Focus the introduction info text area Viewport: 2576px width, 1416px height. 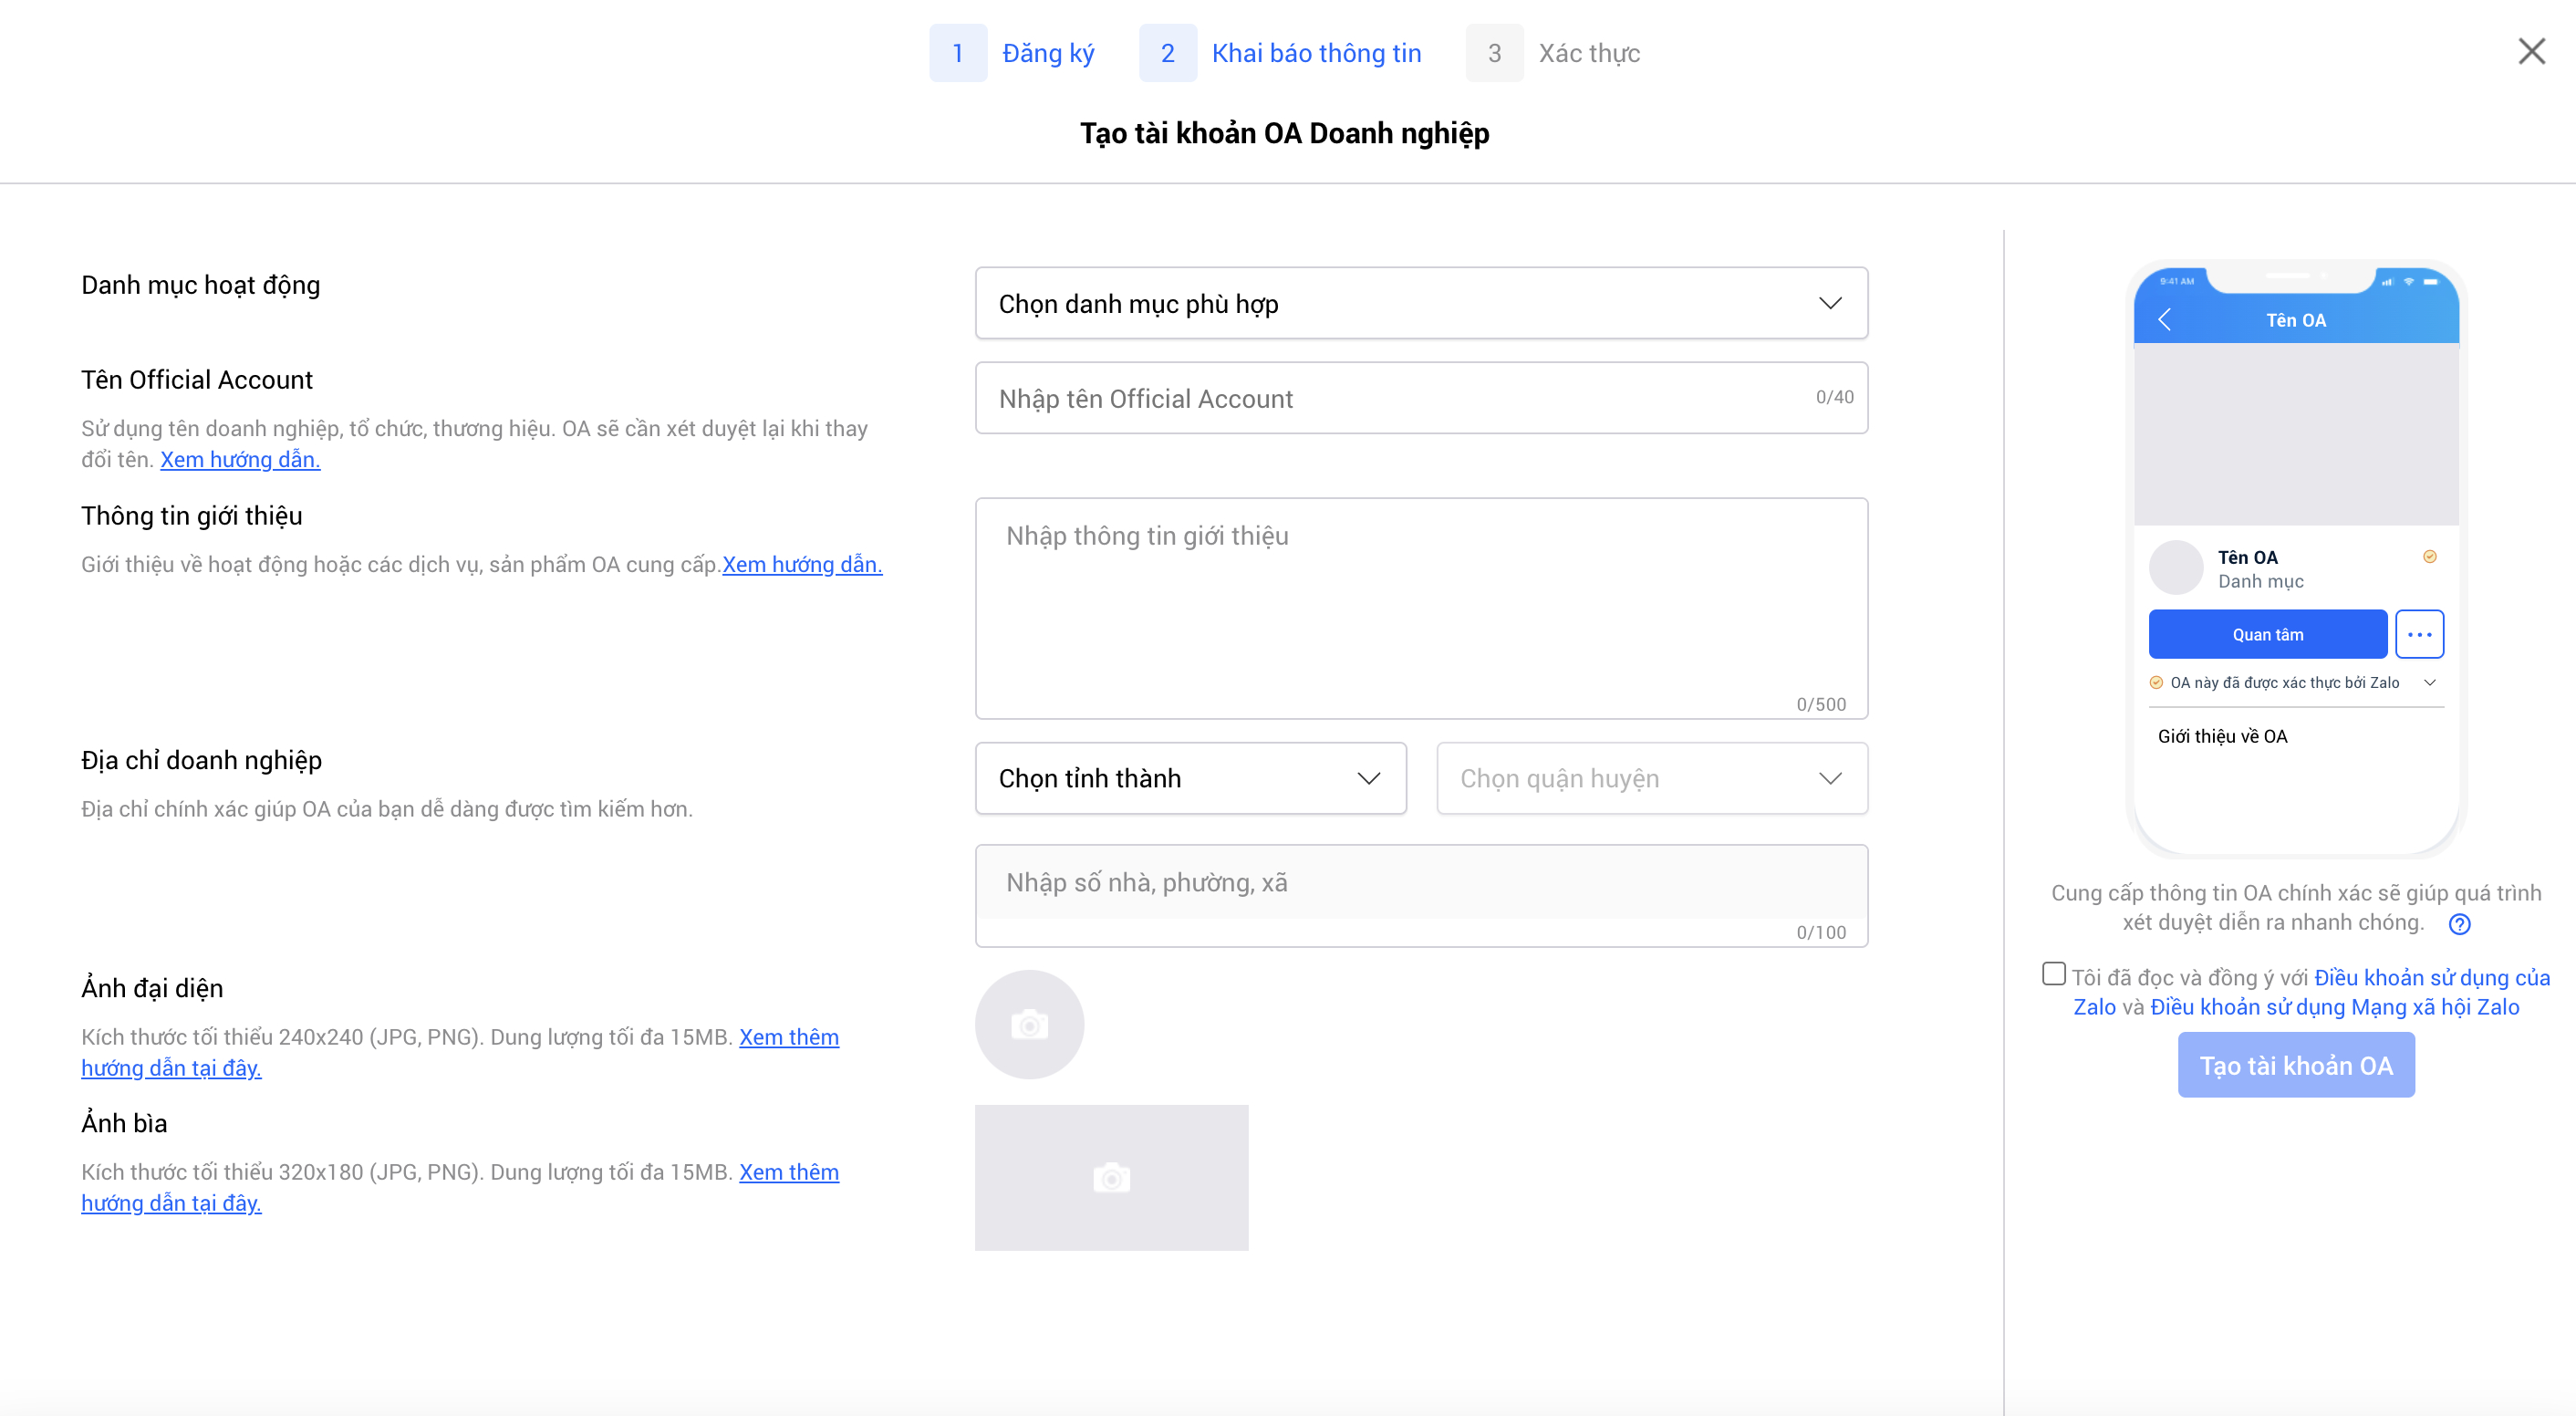[1421, 608]
